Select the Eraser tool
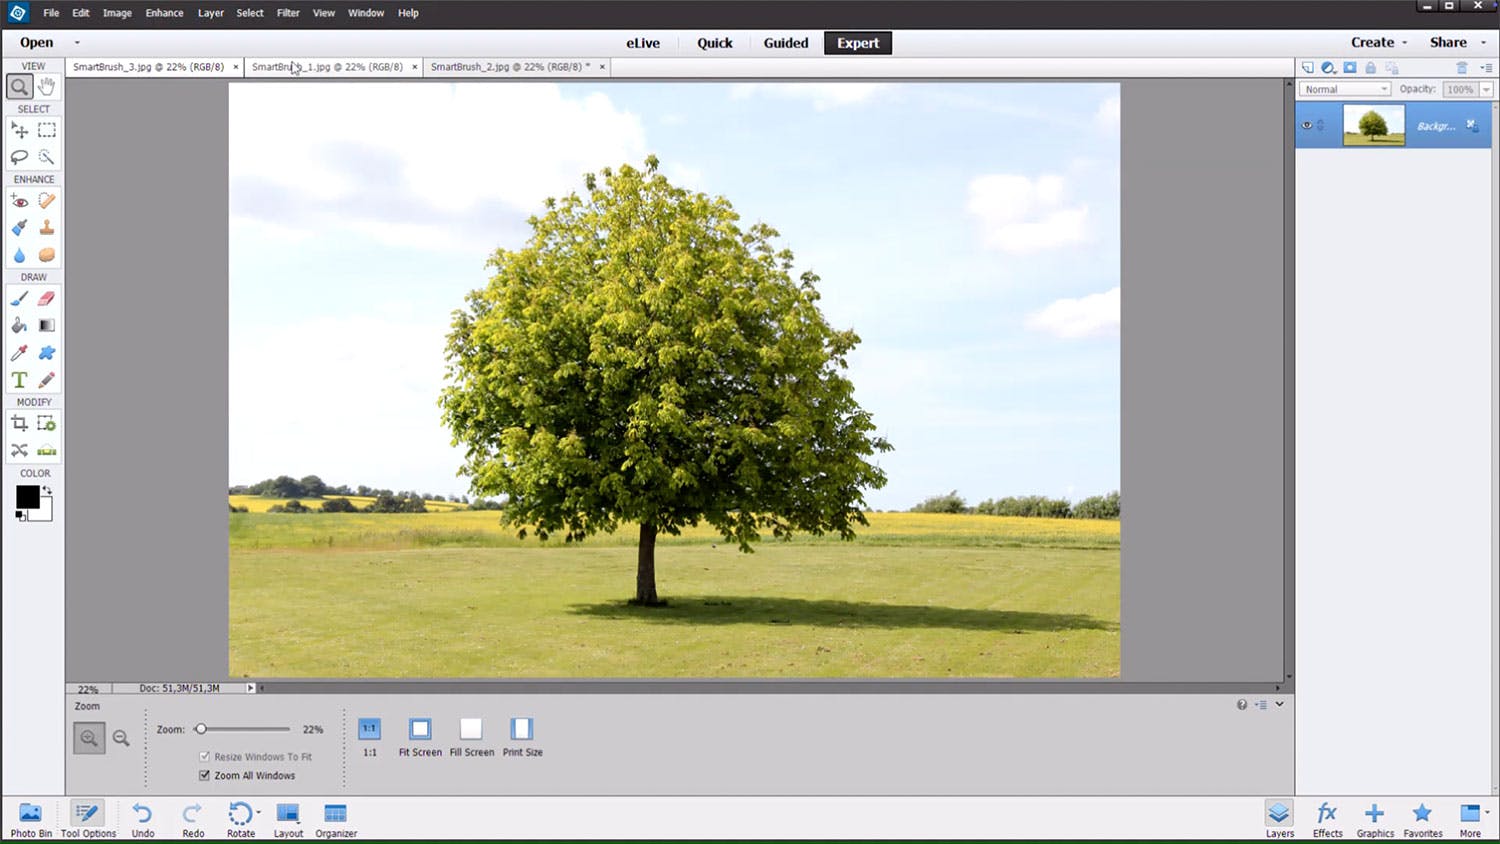Screen dimensions: 1500x844 (46, 298)
